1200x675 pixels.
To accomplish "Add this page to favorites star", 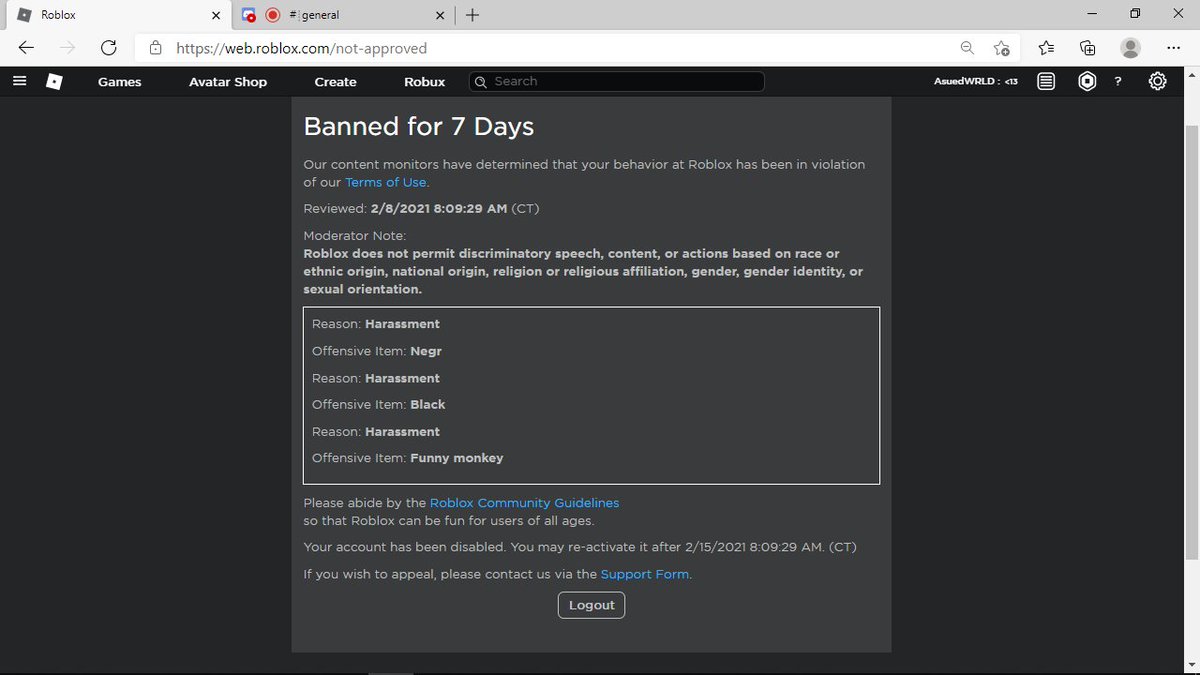I will pos(1001,48).
